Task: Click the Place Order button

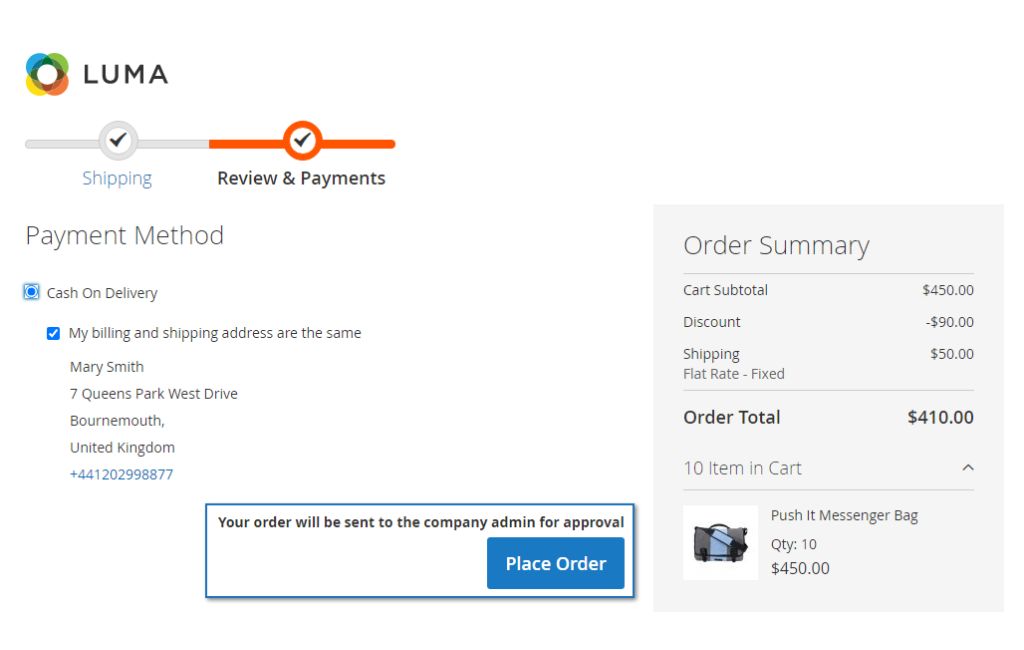Action: point(556,563)
